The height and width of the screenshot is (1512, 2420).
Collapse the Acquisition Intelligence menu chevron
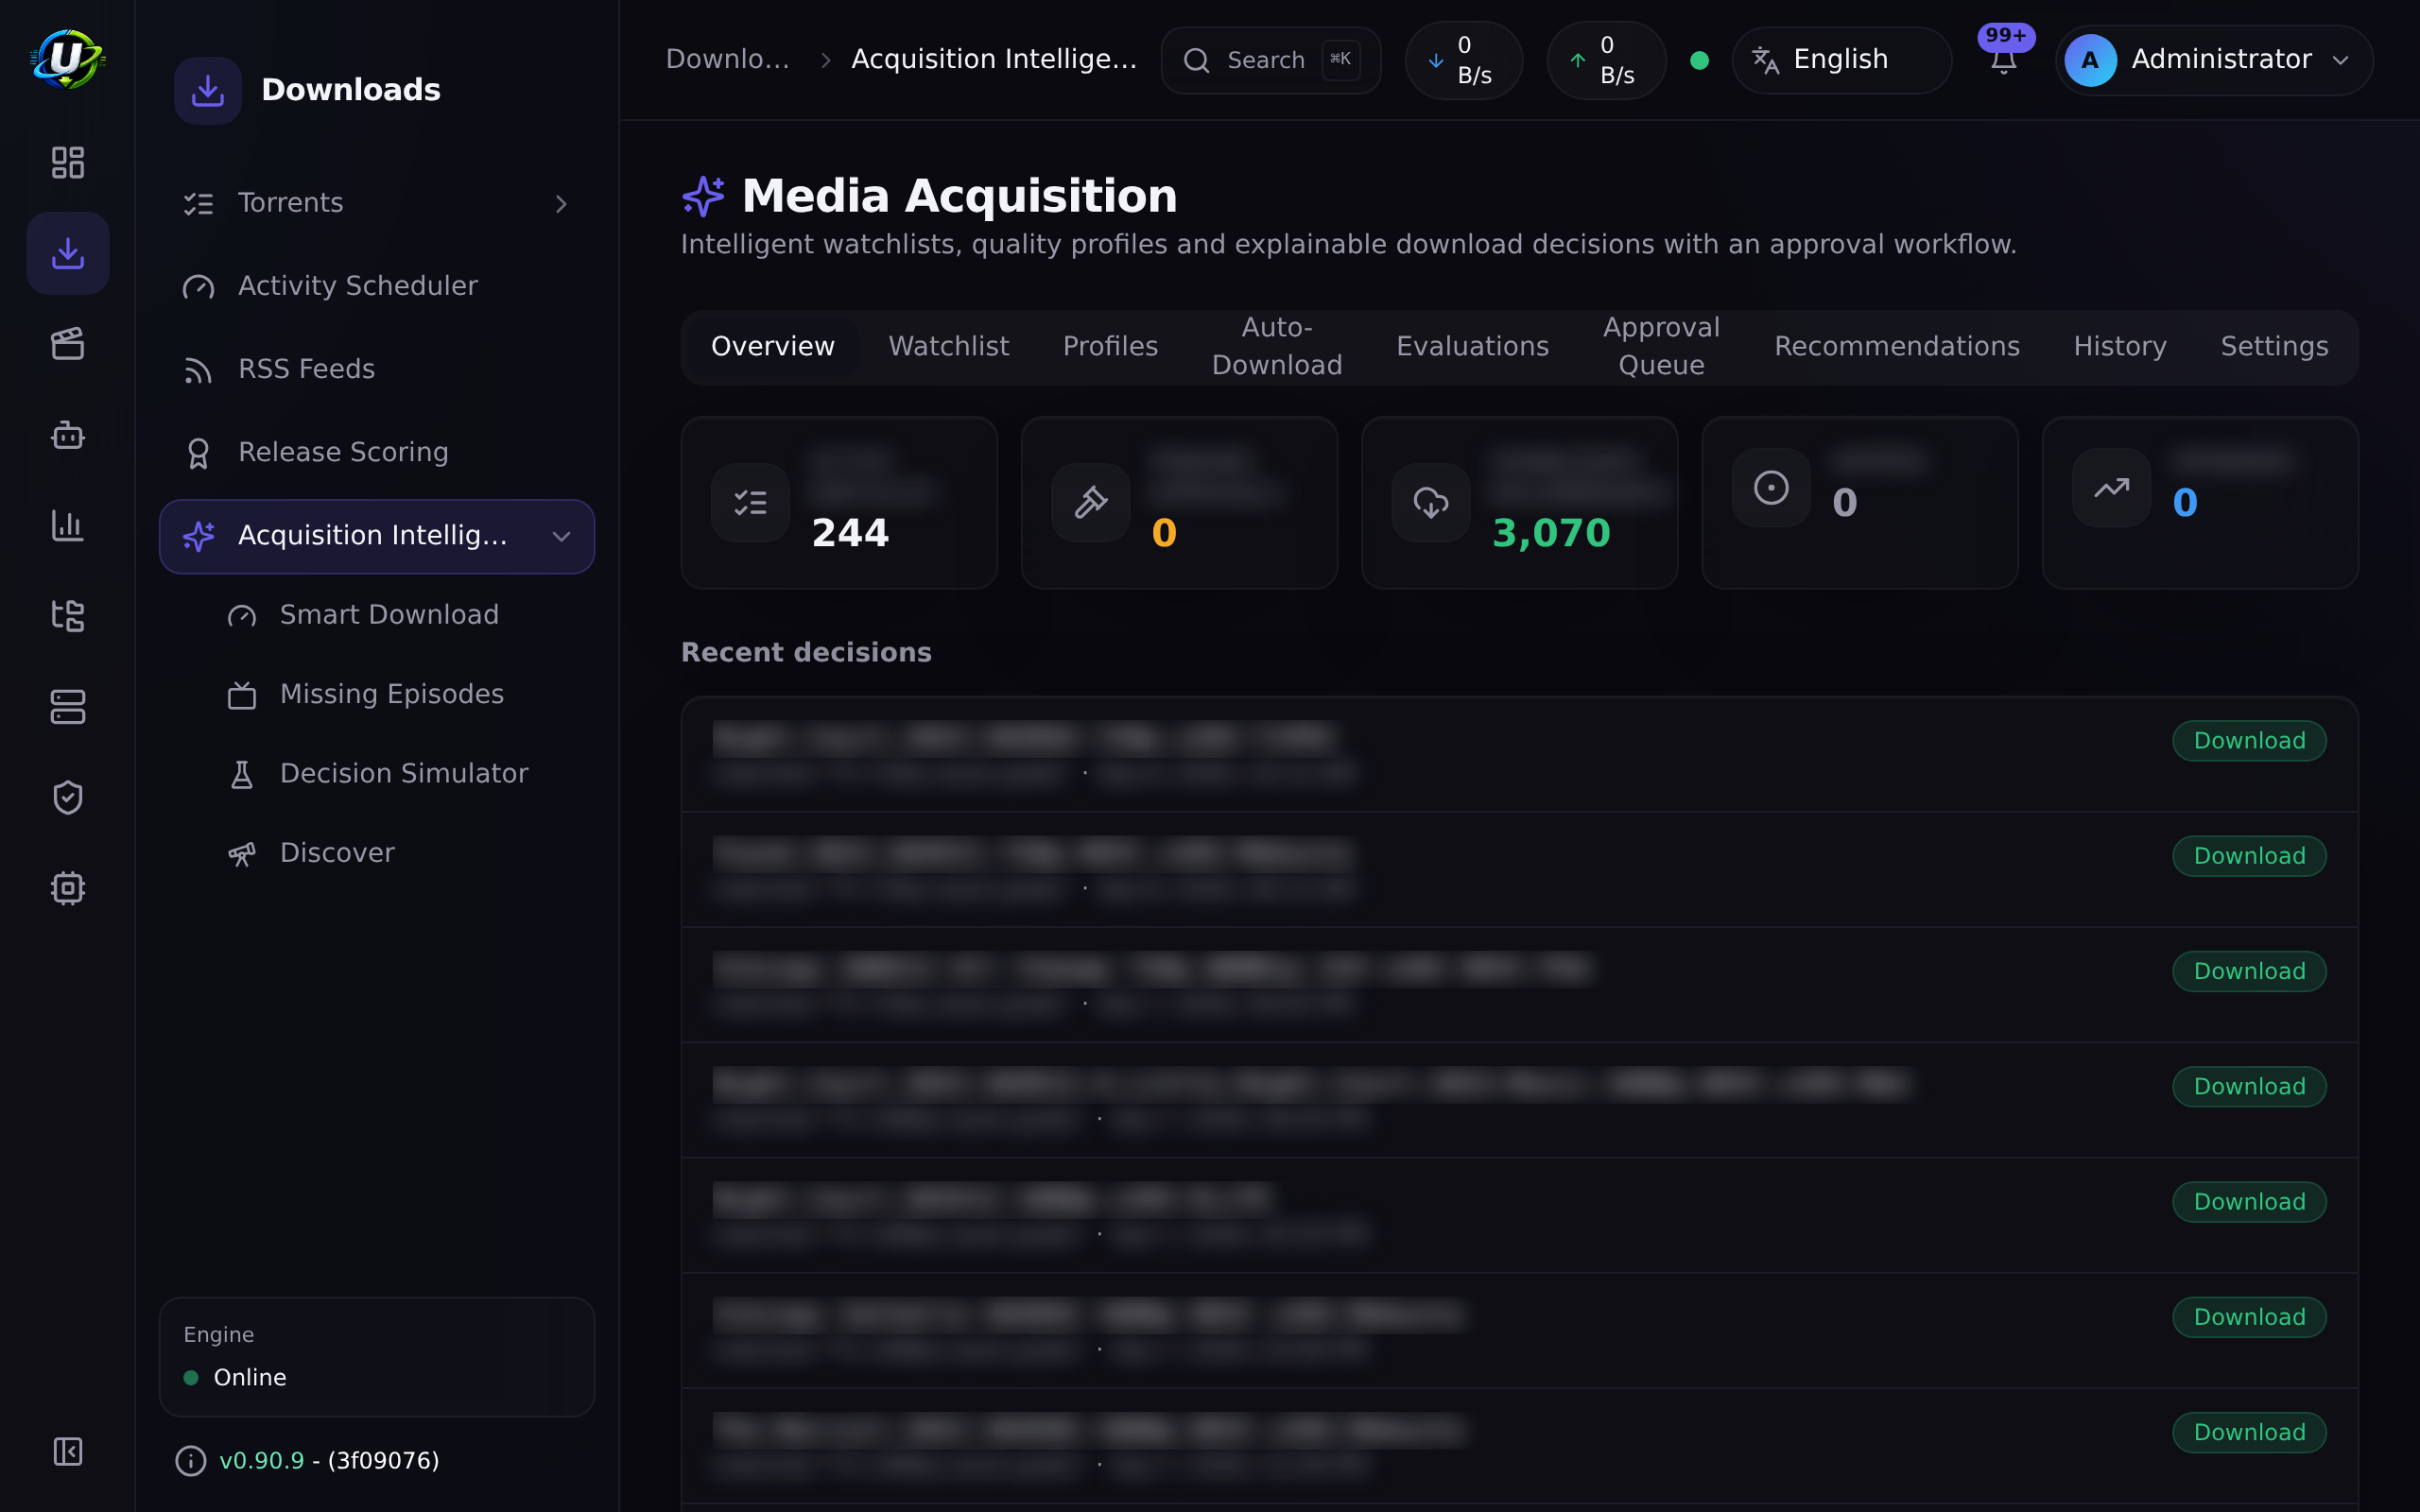click(561, 537)
